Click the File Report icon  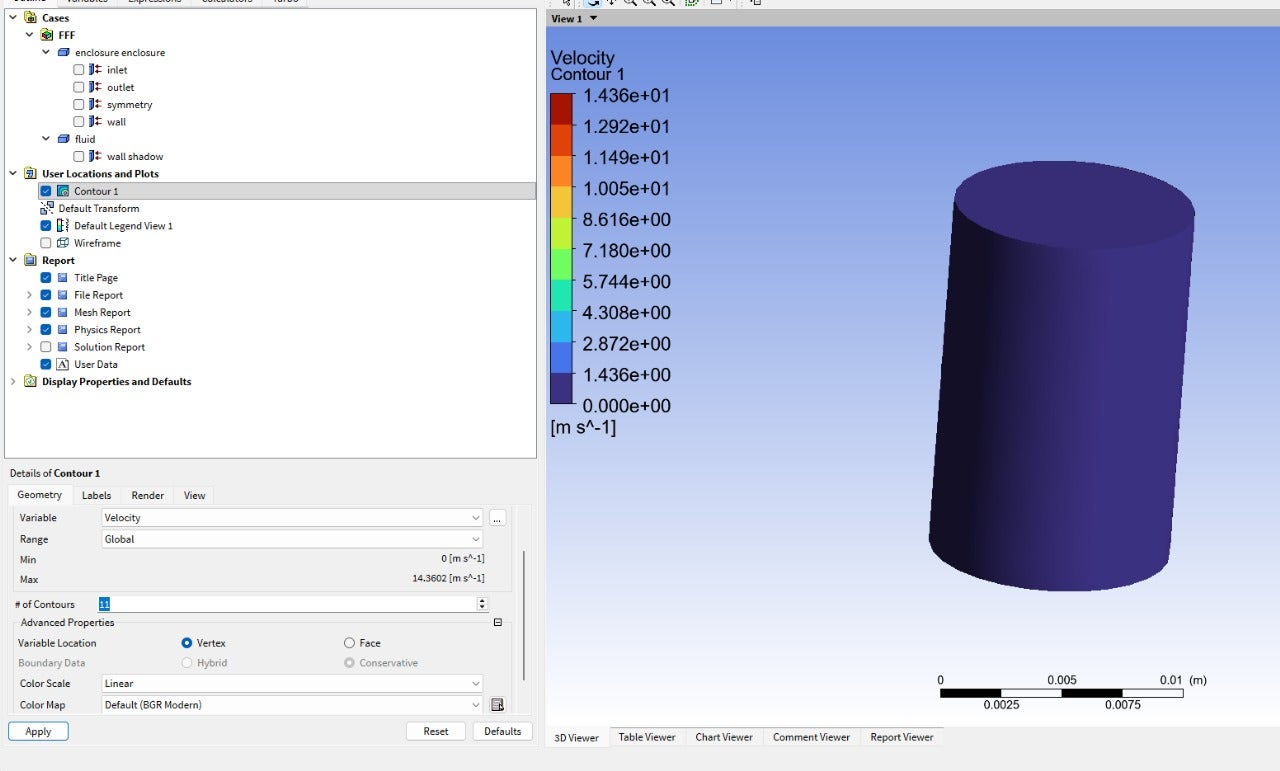63,295
